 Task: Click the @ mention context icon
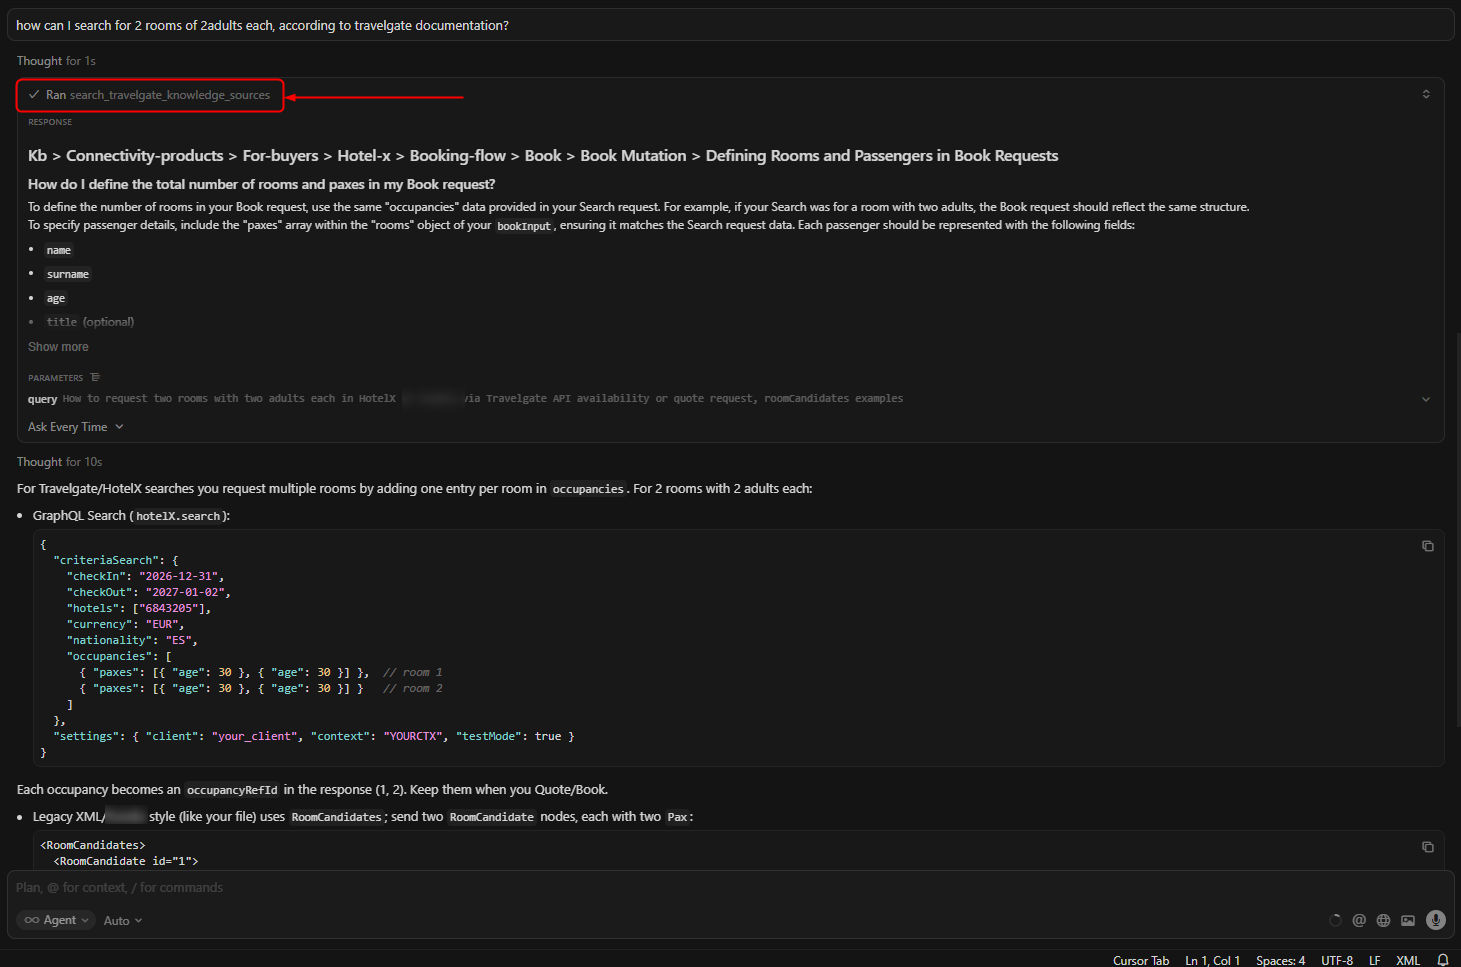(x=1359, y=920)
